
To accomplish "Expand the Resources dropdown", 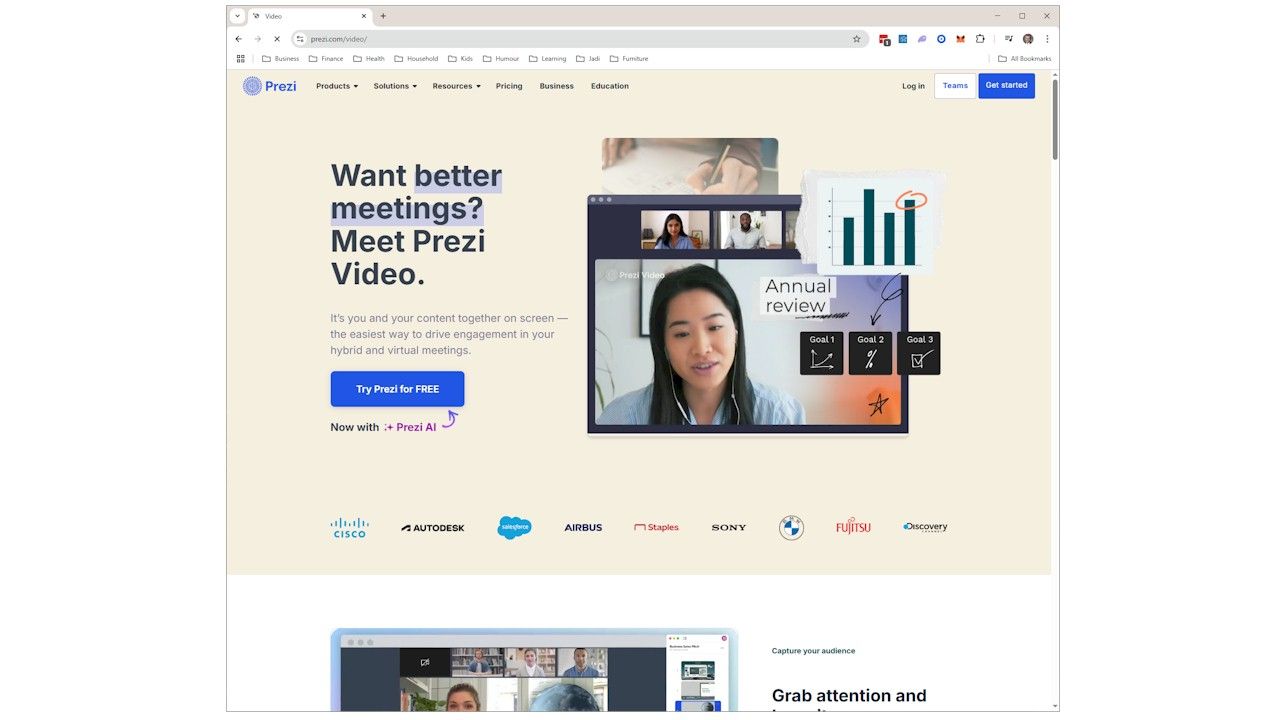I will tap(456, 86).
